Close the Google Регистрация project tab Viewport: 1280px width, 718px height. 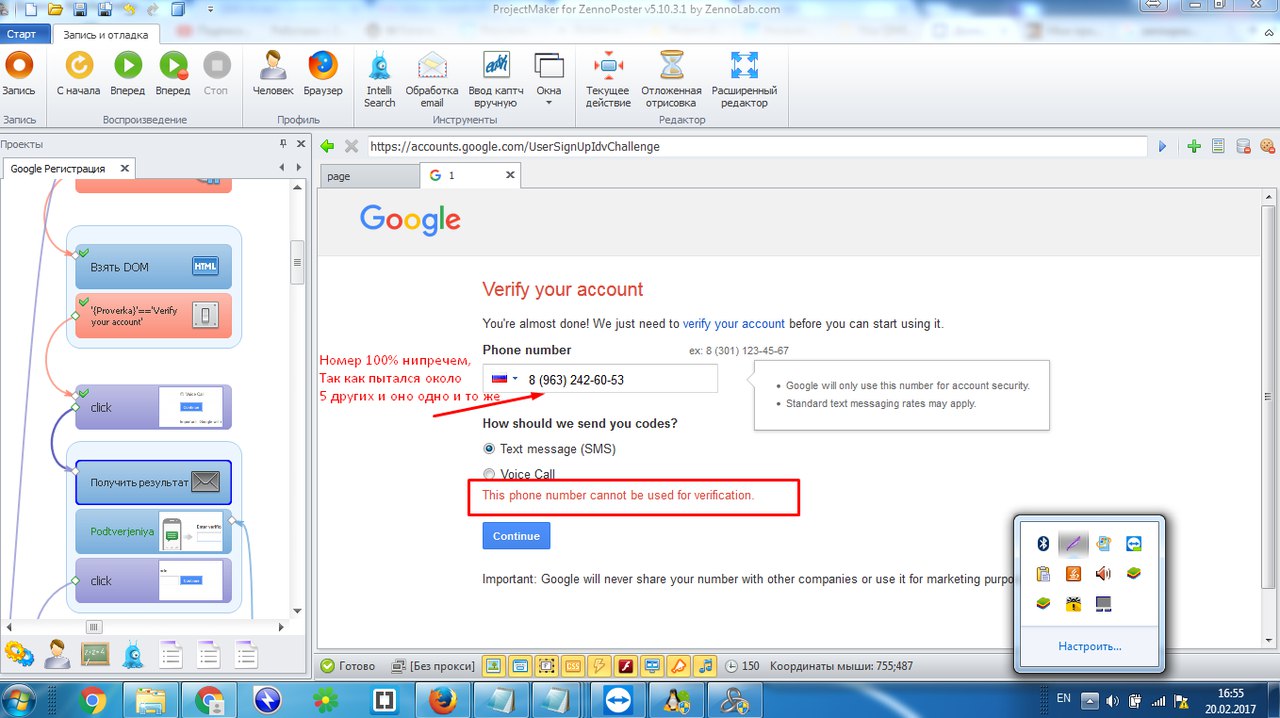[x=125, y=169]
